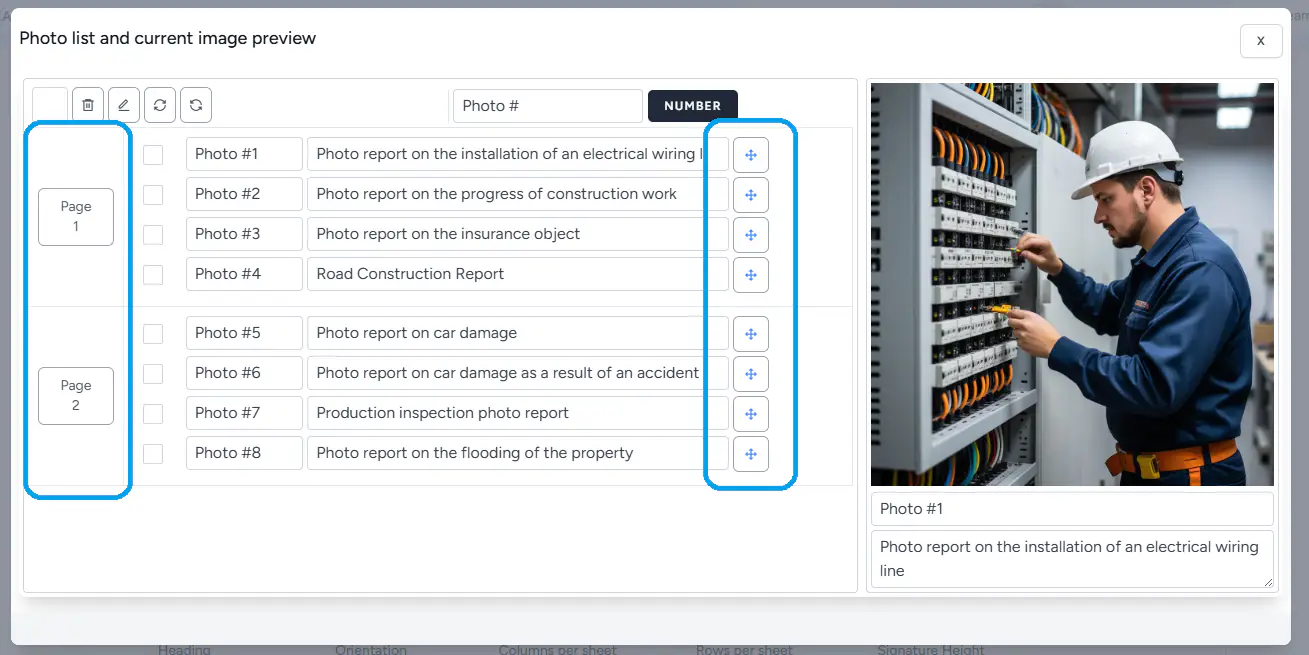The image size is (1309, 655).
Task: Click the move handle for Photo #6
Action: coord(751,374)
